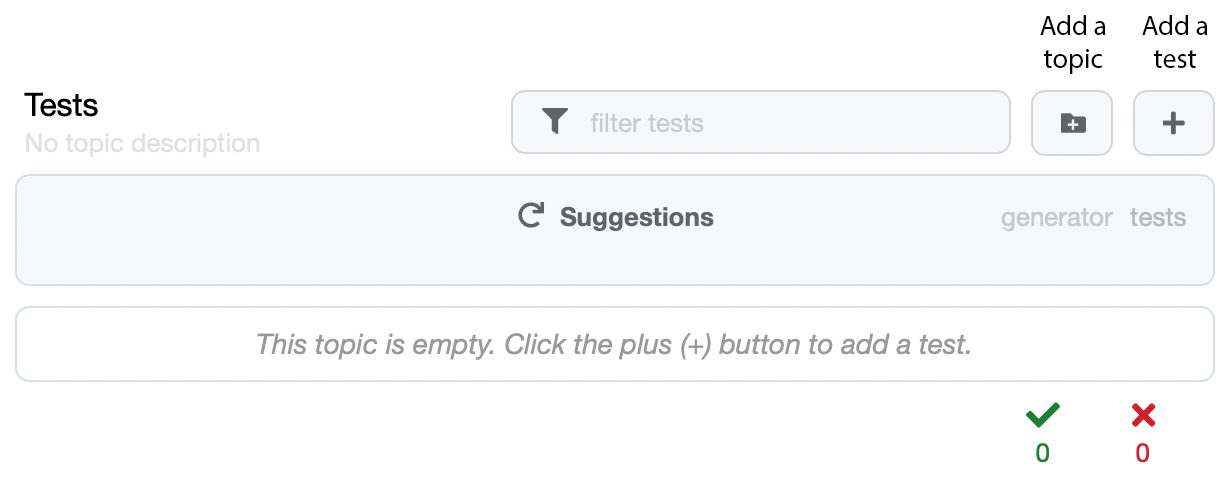
Task: Click the Tests topic title
Action: point(61,105)
